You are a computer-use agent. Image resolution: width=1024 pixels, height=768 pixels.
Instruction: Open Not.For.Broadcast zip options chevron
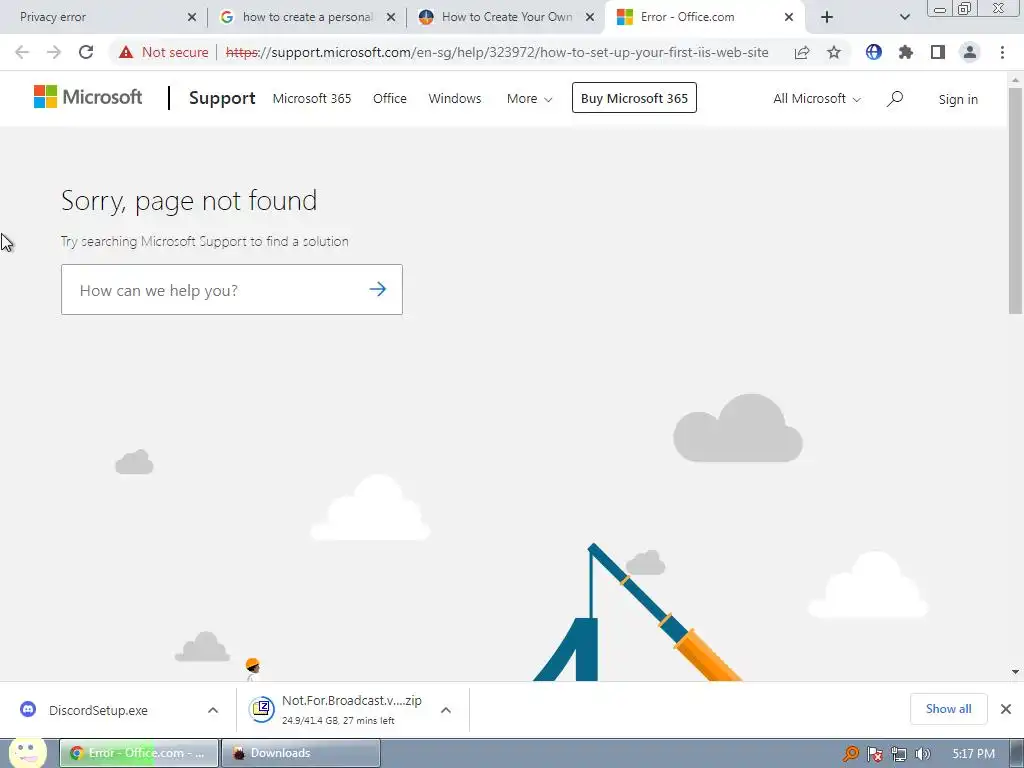[x=446, y=710]
